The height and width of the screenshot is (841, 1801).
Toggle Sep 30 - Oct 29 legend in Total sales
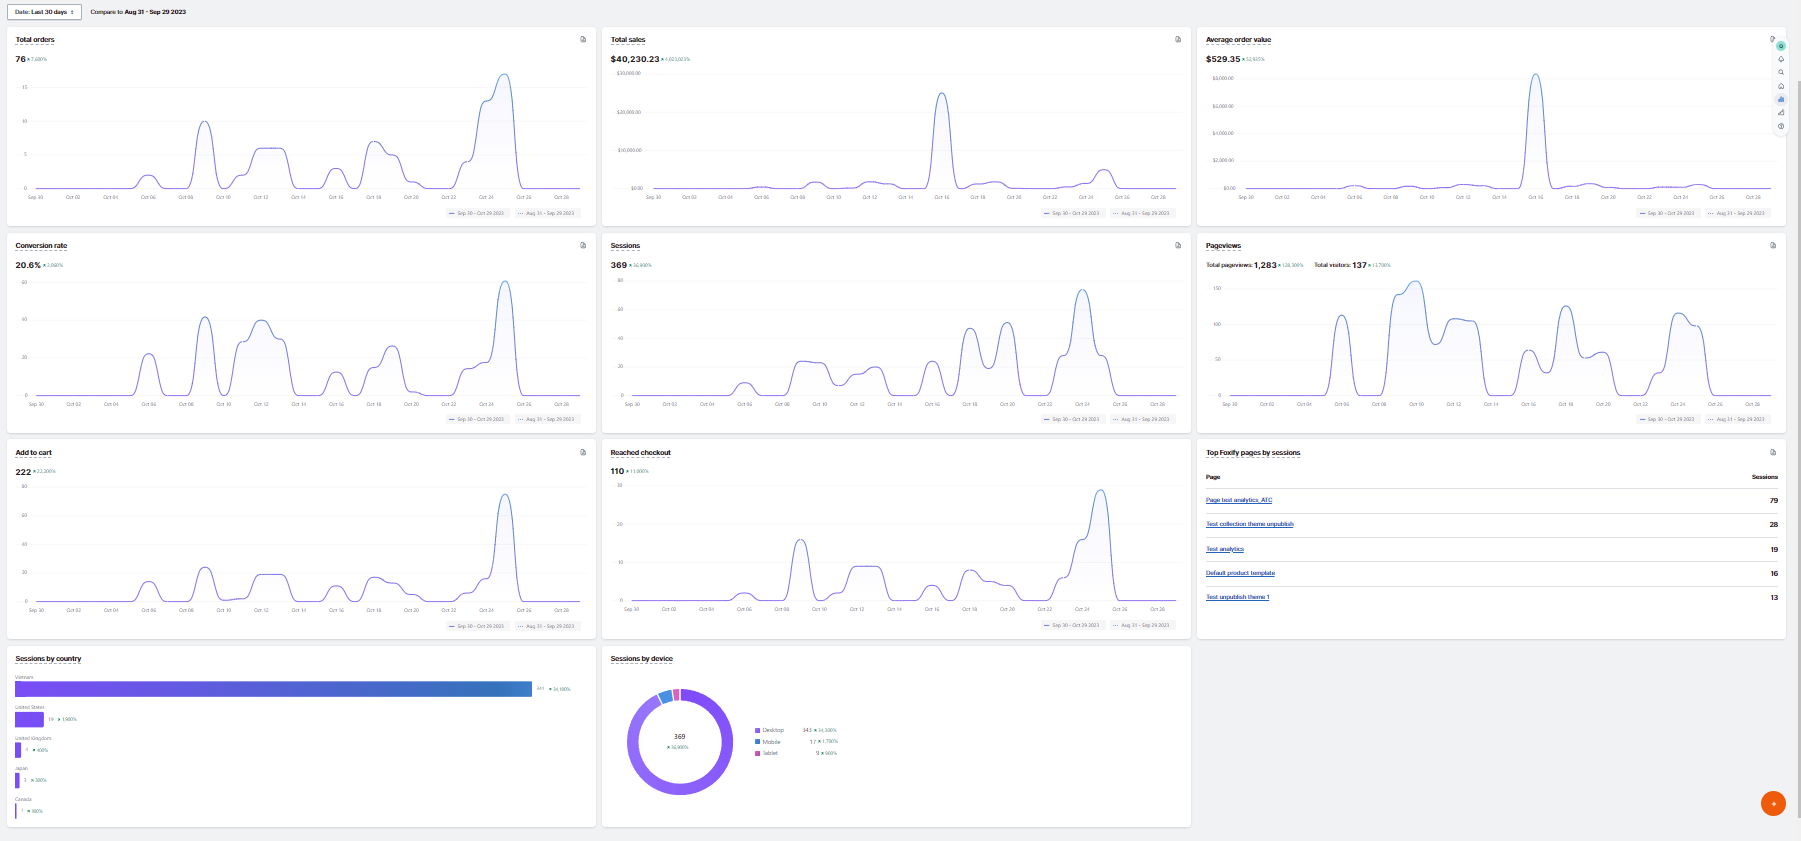[1072, 213]
